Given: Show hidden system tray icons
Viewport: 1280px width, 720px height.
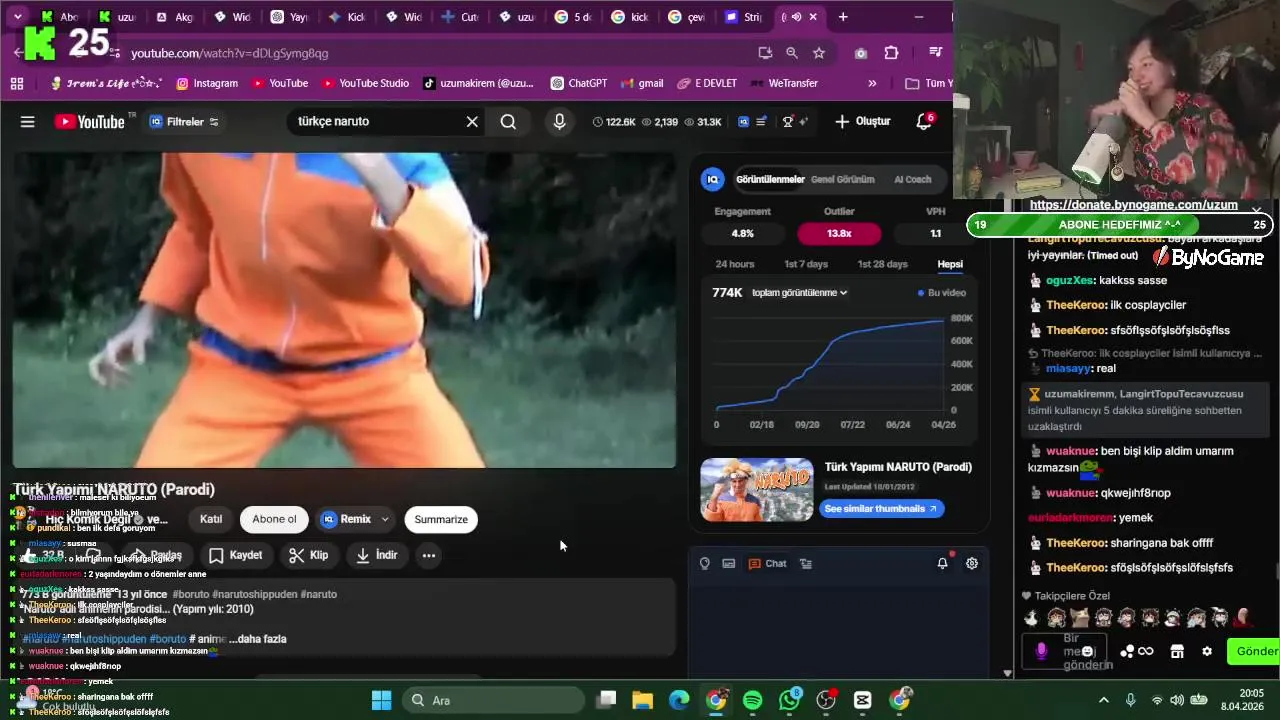Looking at the screenshot, I should (x=1103, y=700).
